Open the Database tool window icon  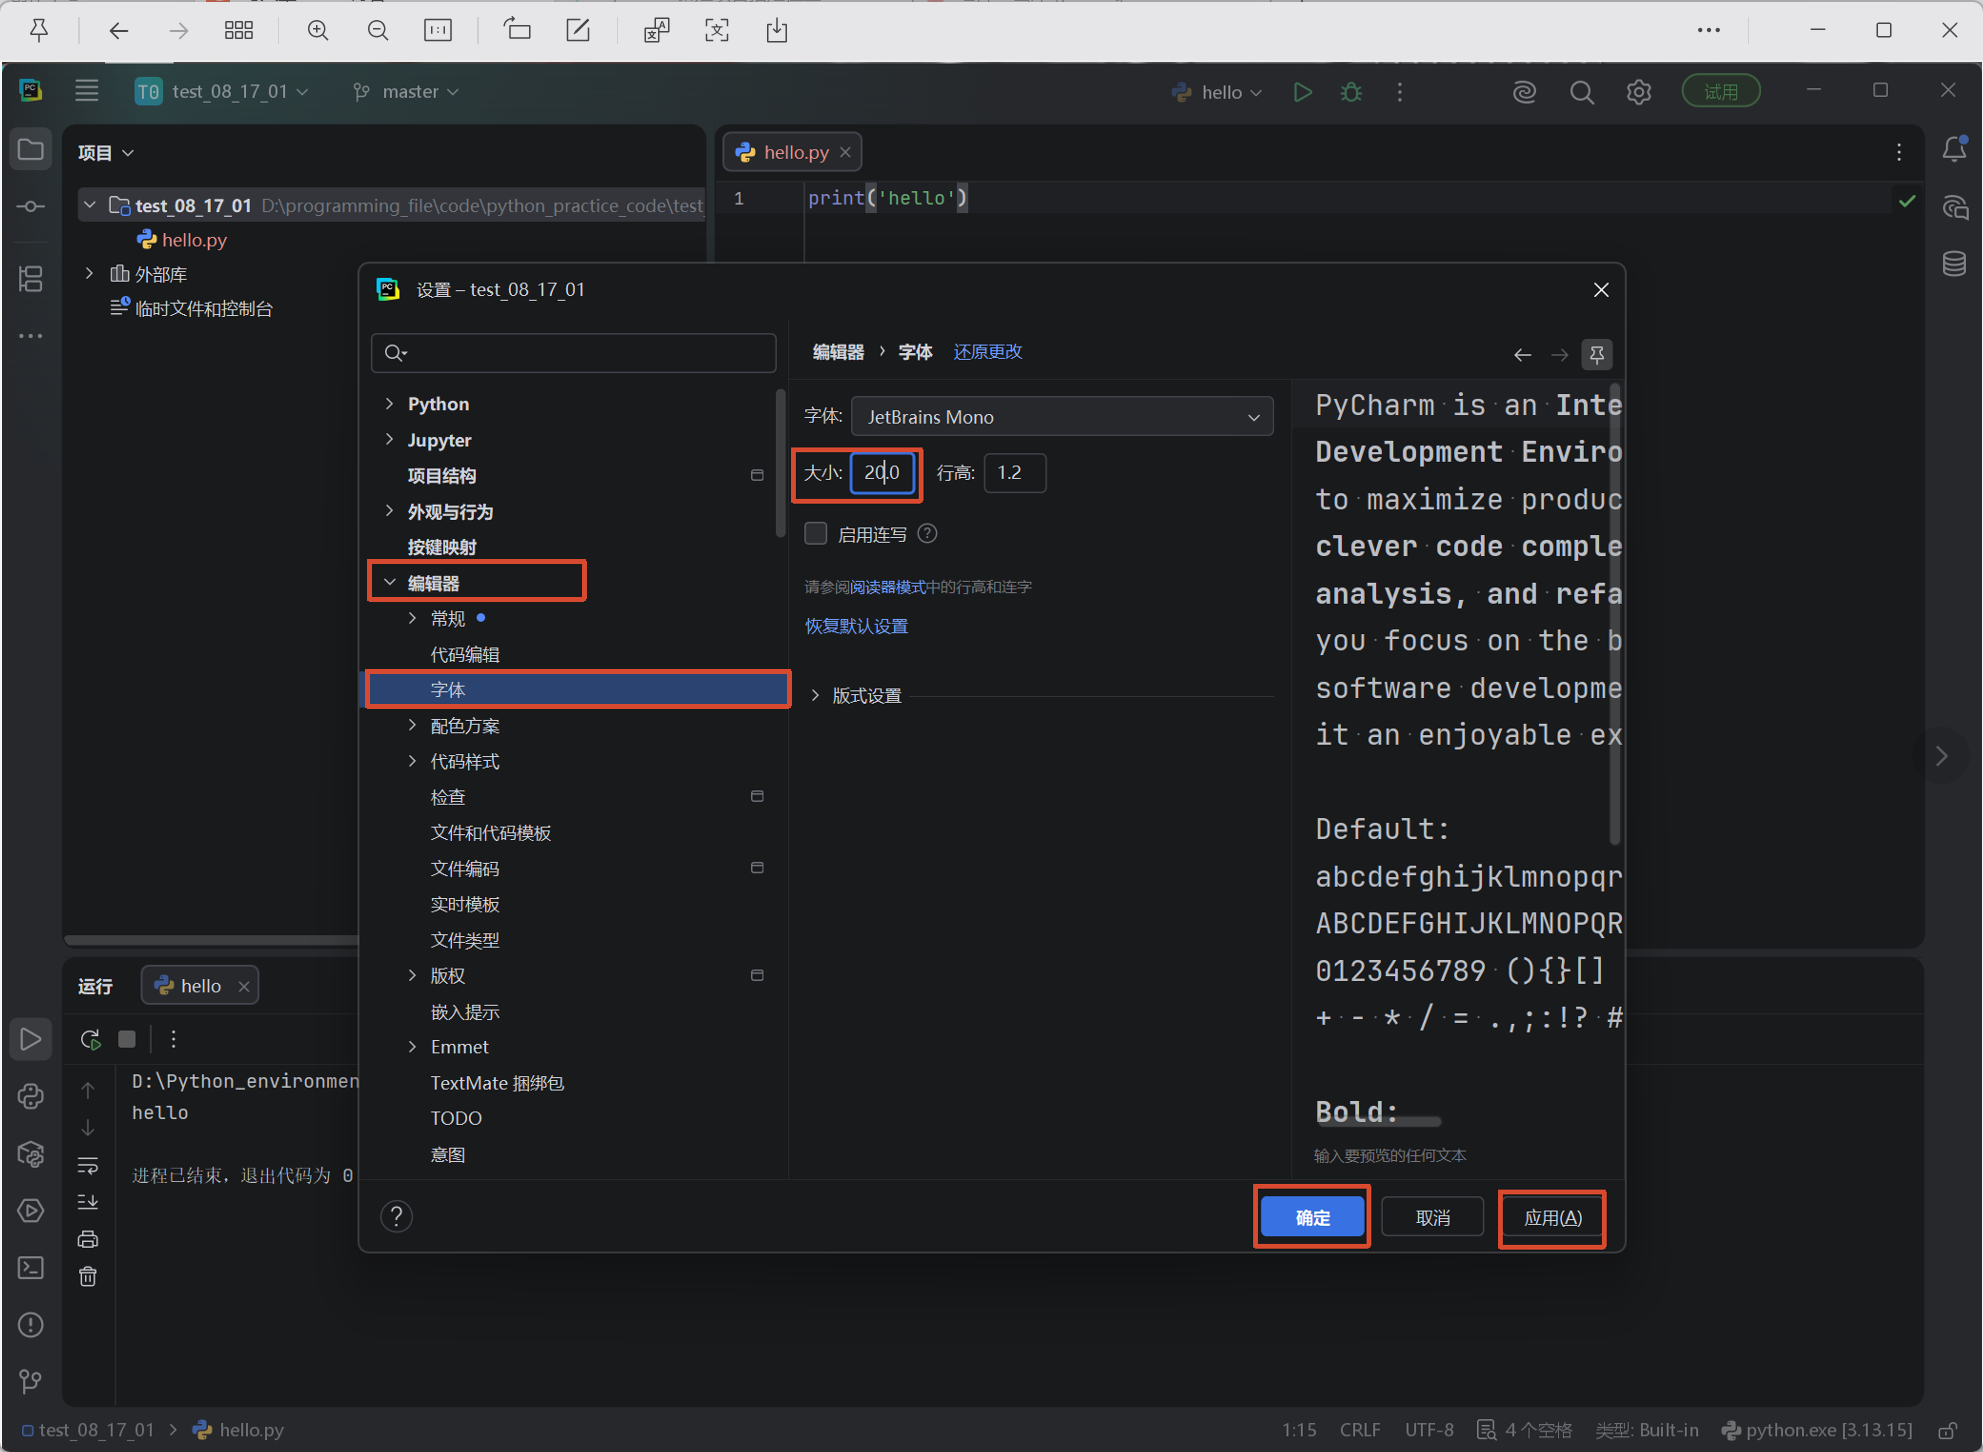[1954, 264]
